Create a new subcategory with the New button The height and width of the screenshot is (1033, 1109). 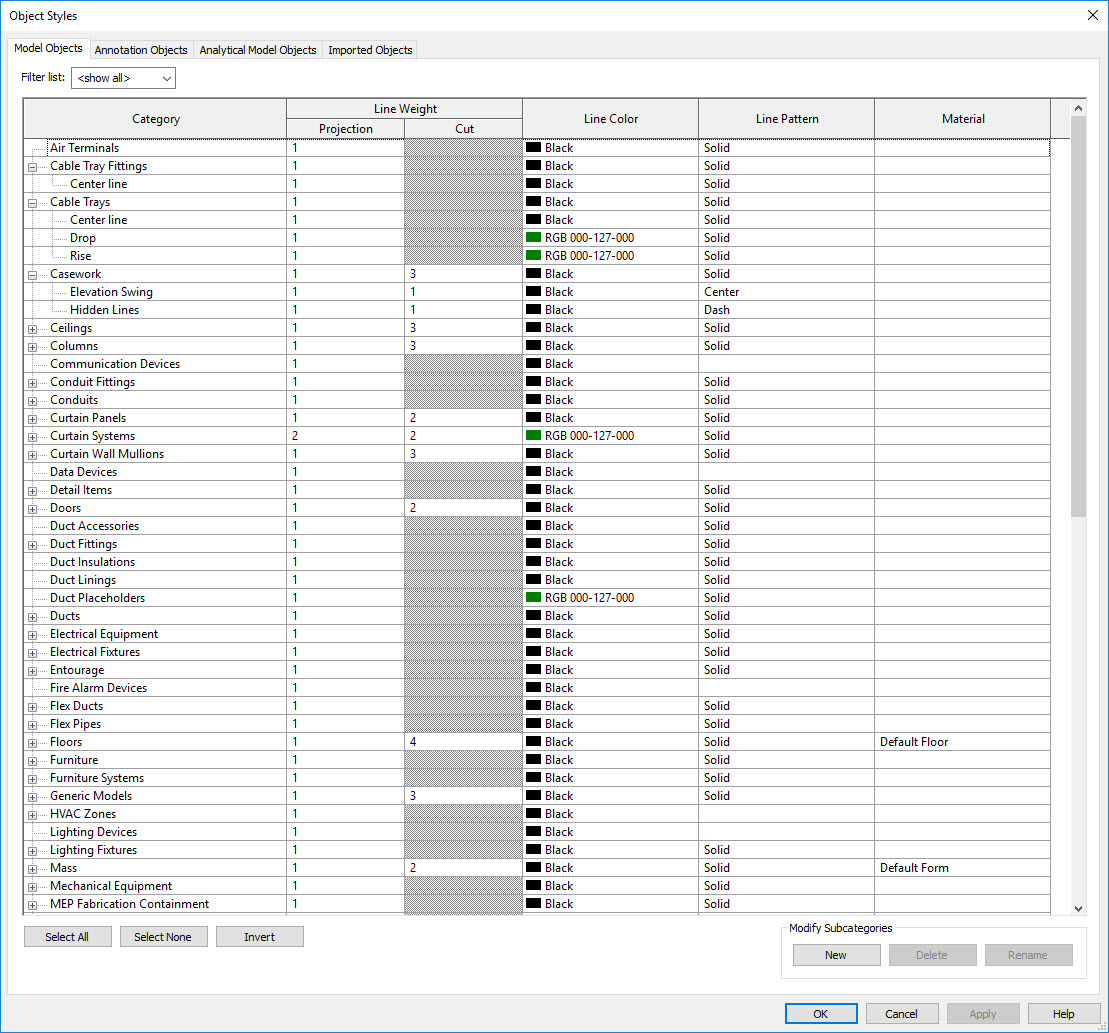click(x=836, y=955)
